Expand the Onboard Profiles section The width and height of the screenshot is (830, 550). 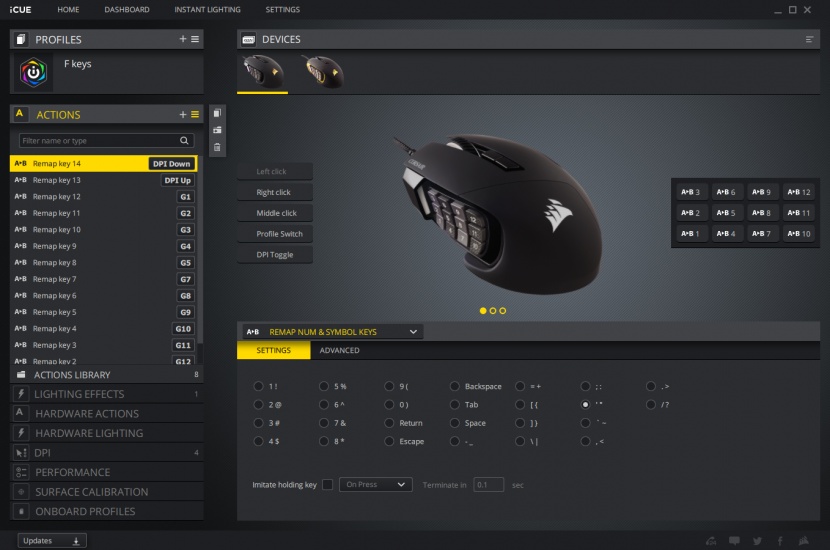(x=106, y=511)
